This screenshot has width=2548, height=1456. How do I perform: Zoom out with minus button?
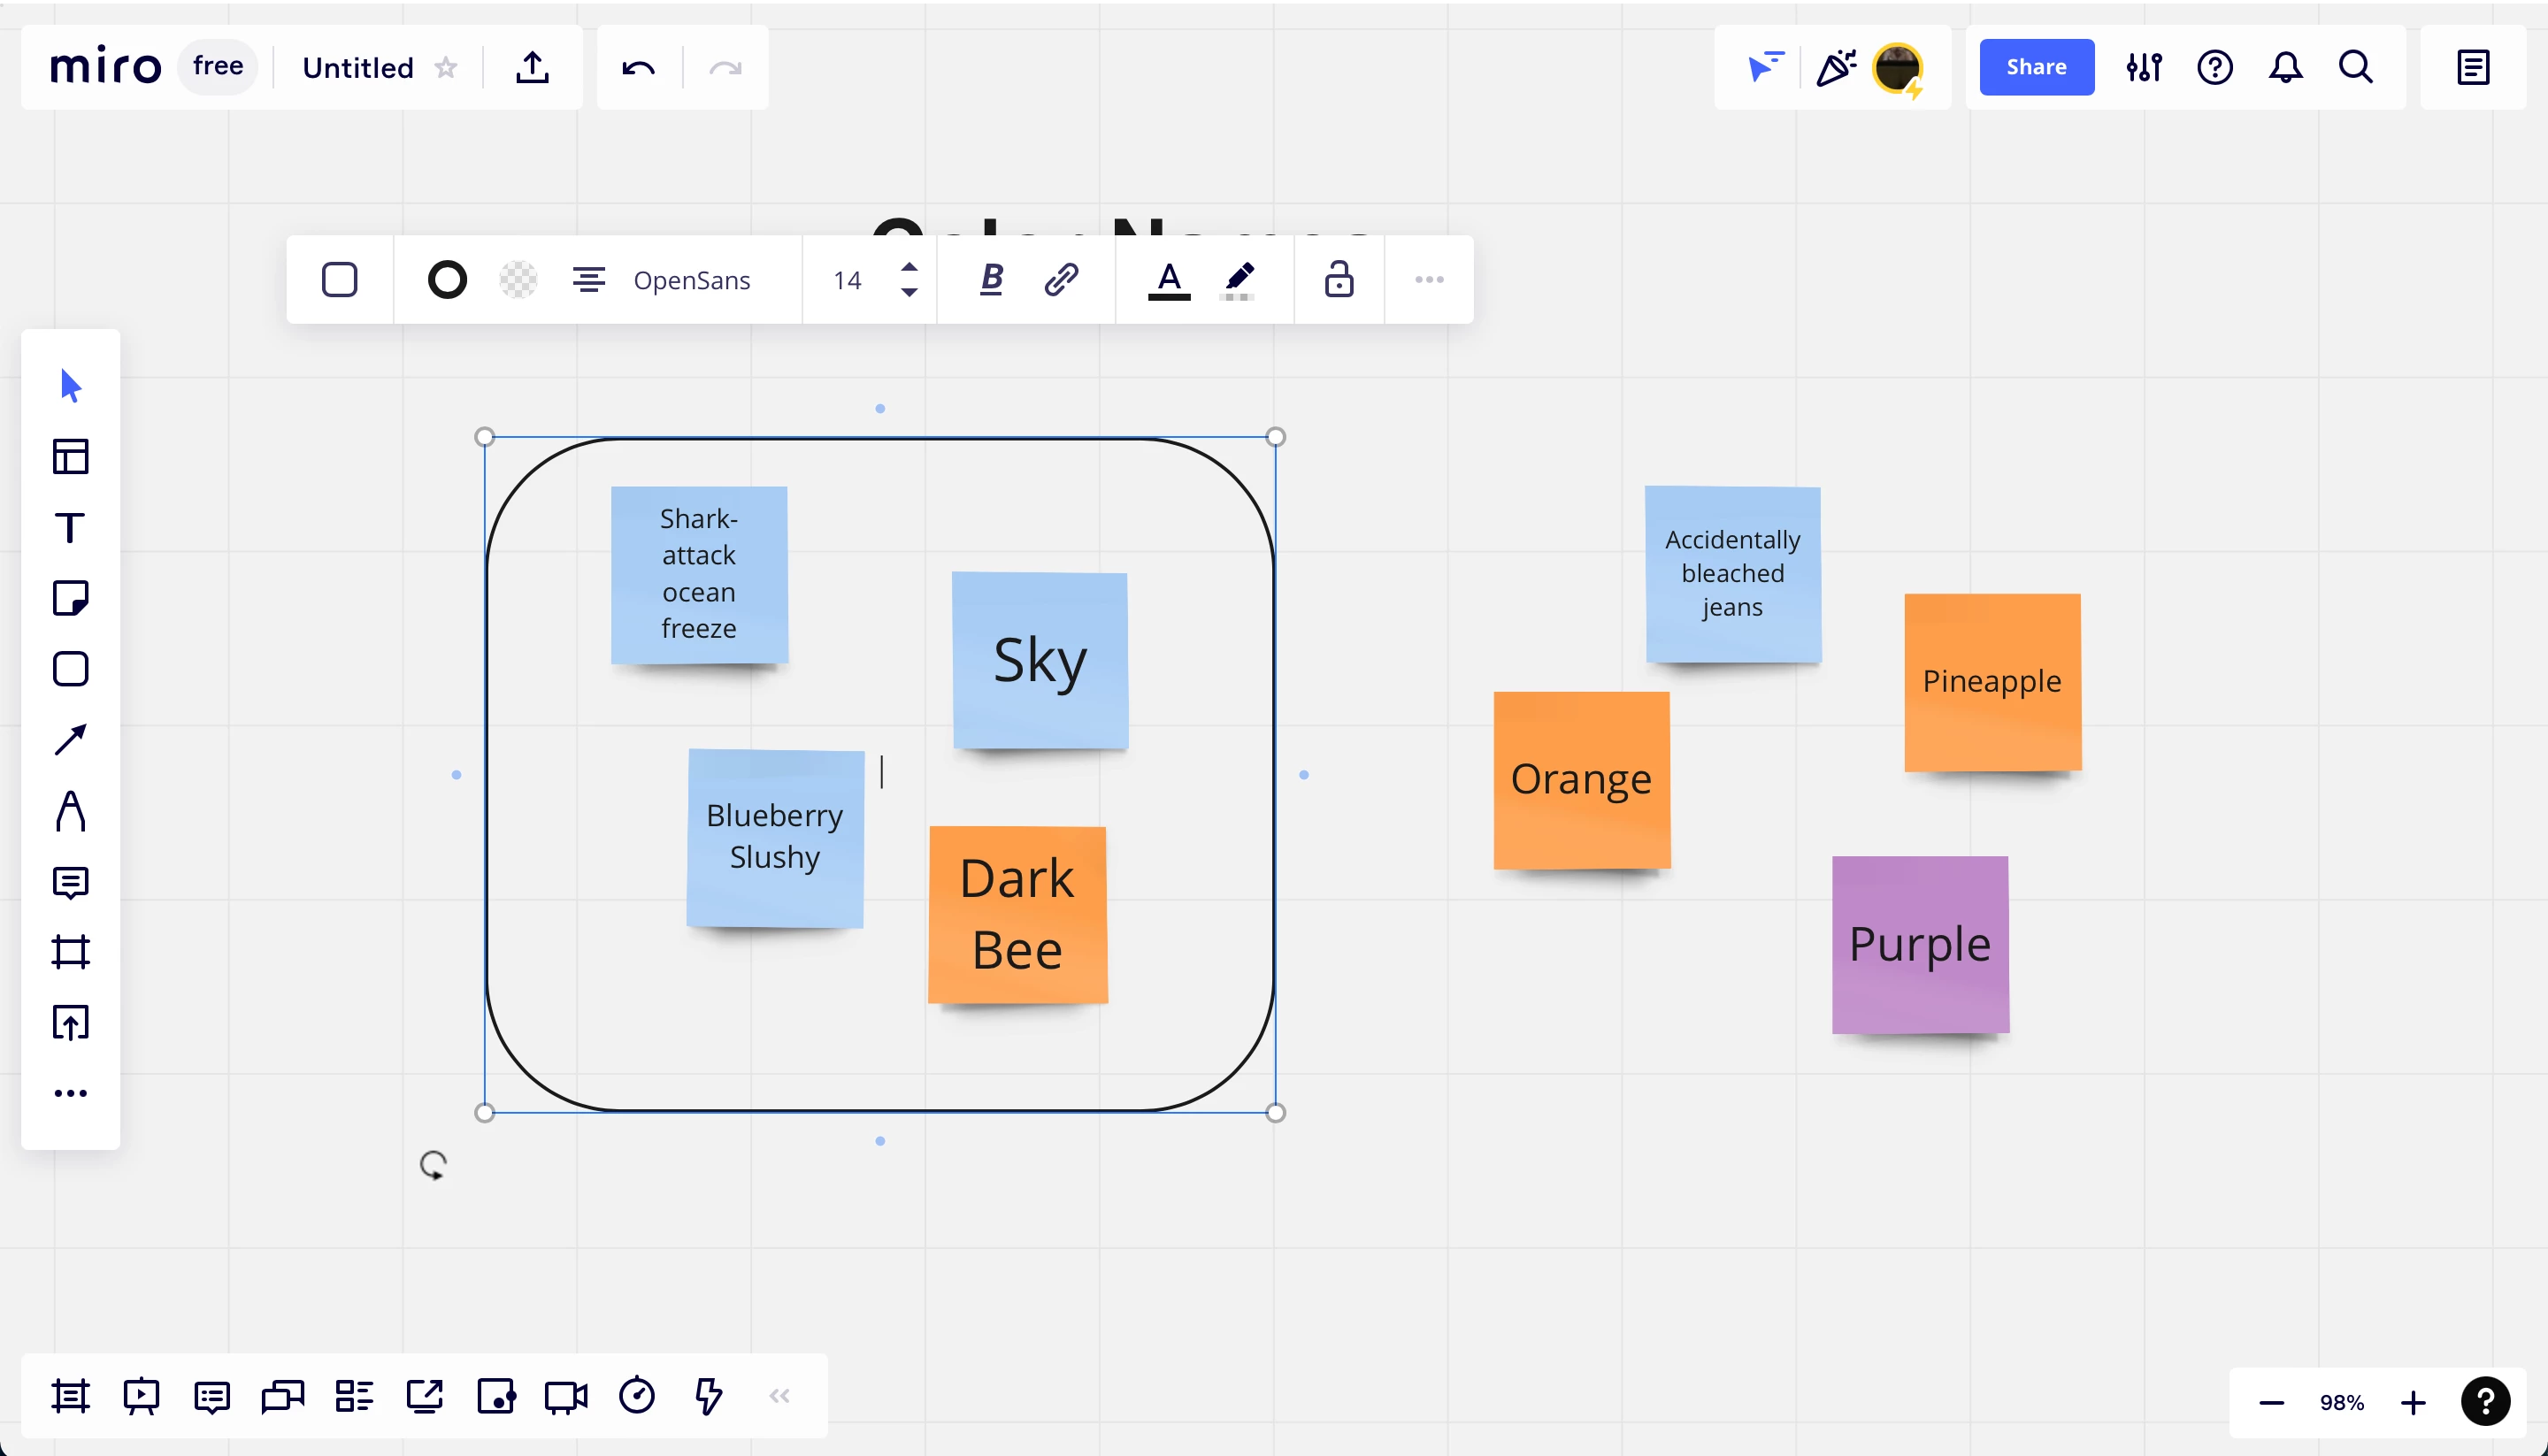[x=2272, y=1403]
